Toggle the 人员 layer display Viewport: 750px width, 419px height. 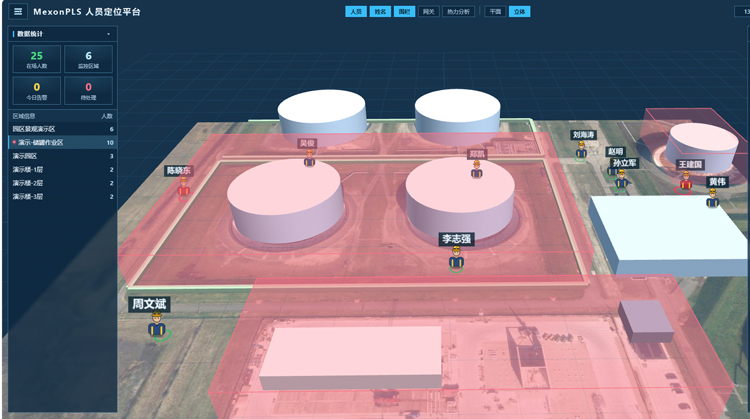point(356,11)
